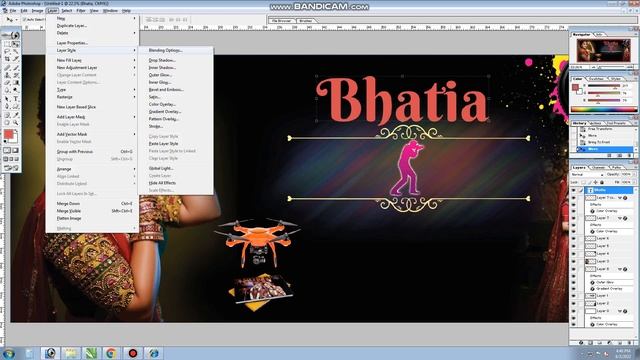The image size is (640, 360).
Task: Select Bring To Front history state
Action: click(x=599, y=142)
